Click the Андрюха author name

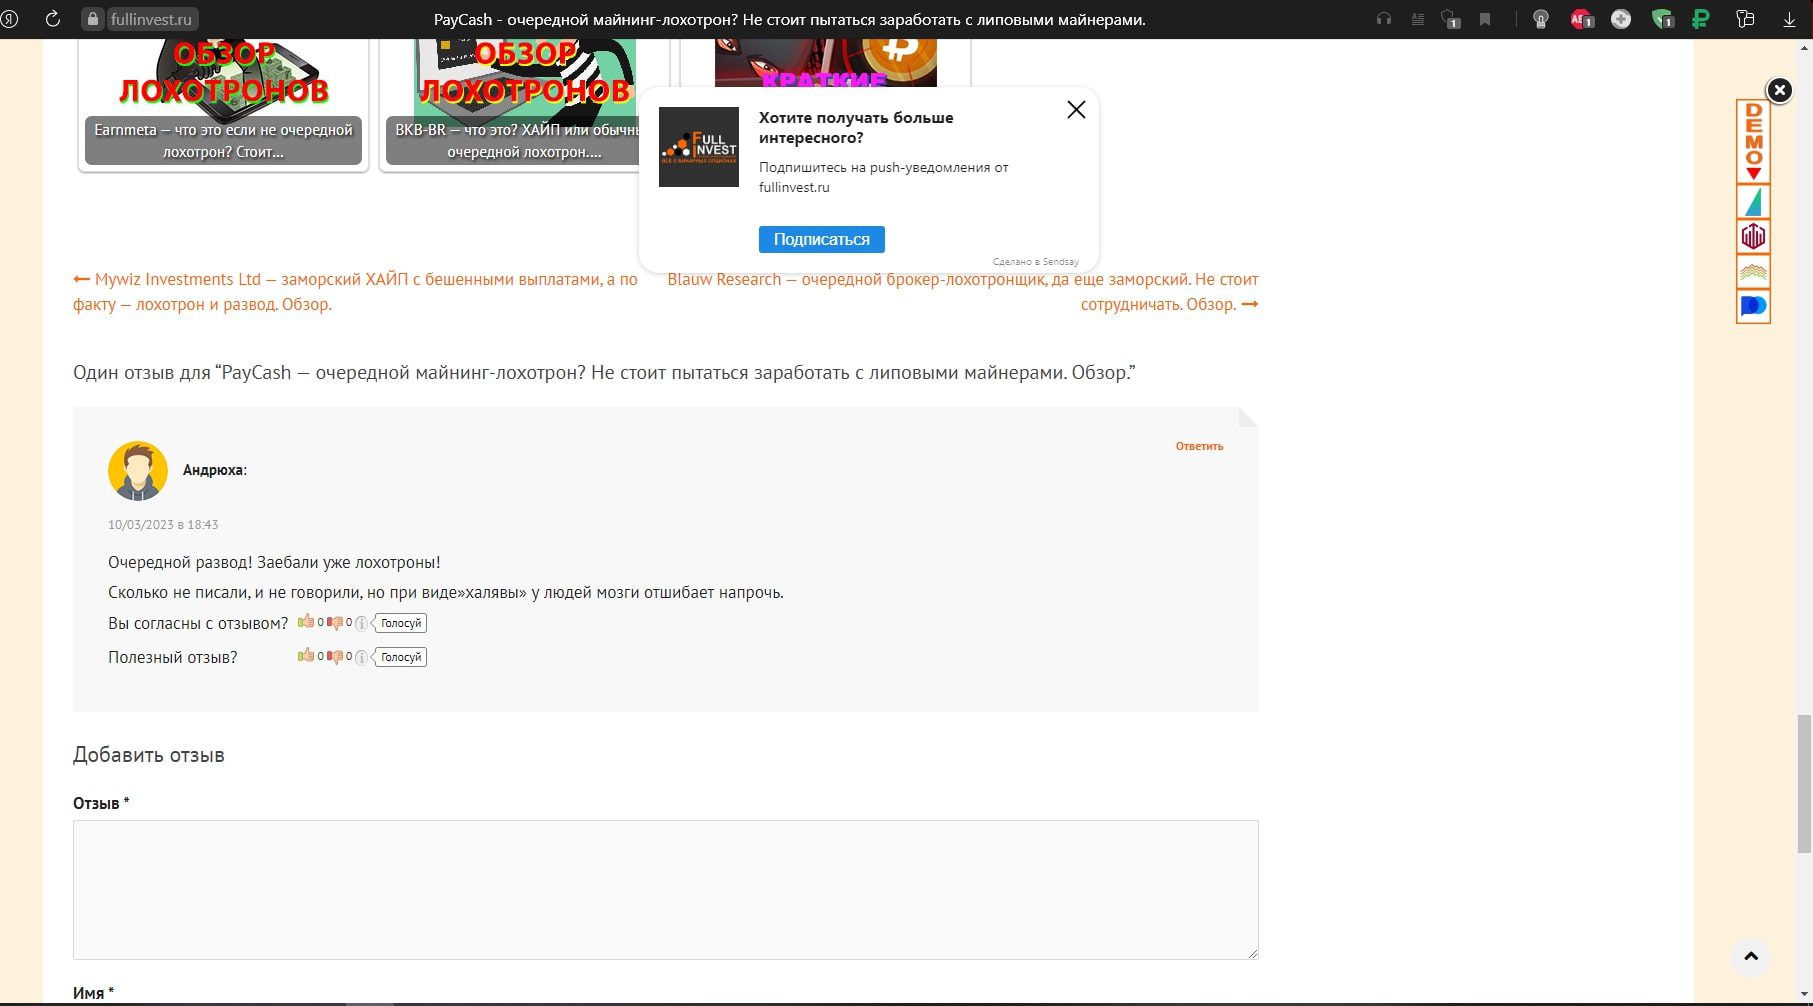214,470
